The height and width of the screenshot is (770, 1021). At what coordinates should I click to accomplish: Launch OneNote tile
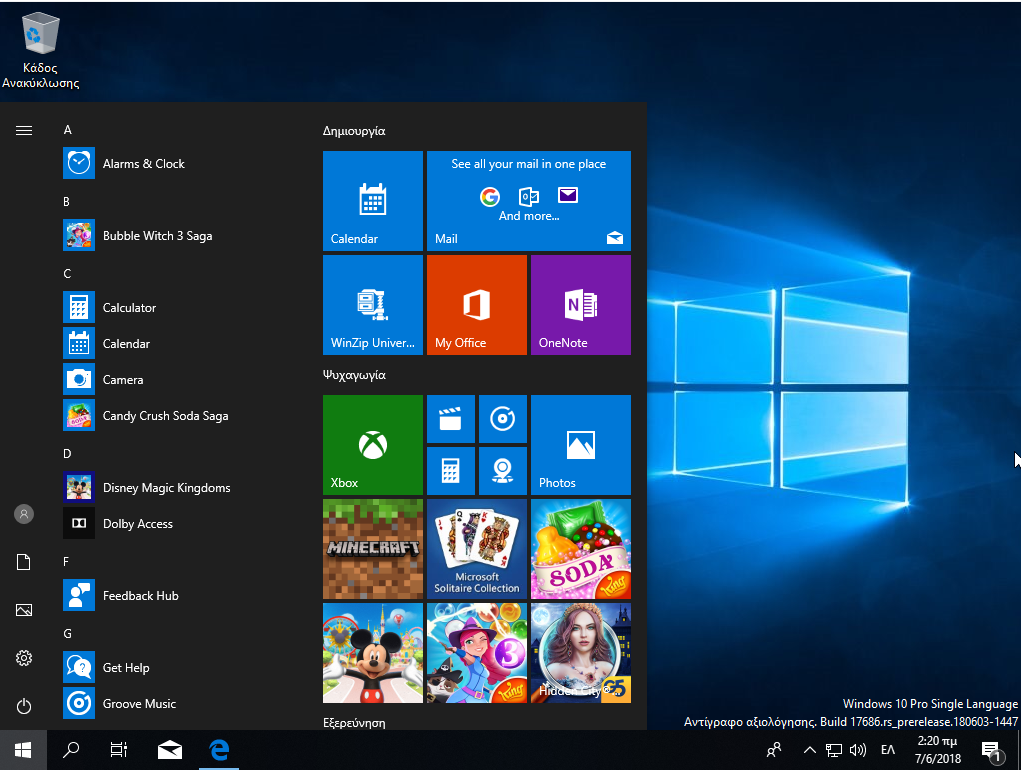tap(581, 305)
